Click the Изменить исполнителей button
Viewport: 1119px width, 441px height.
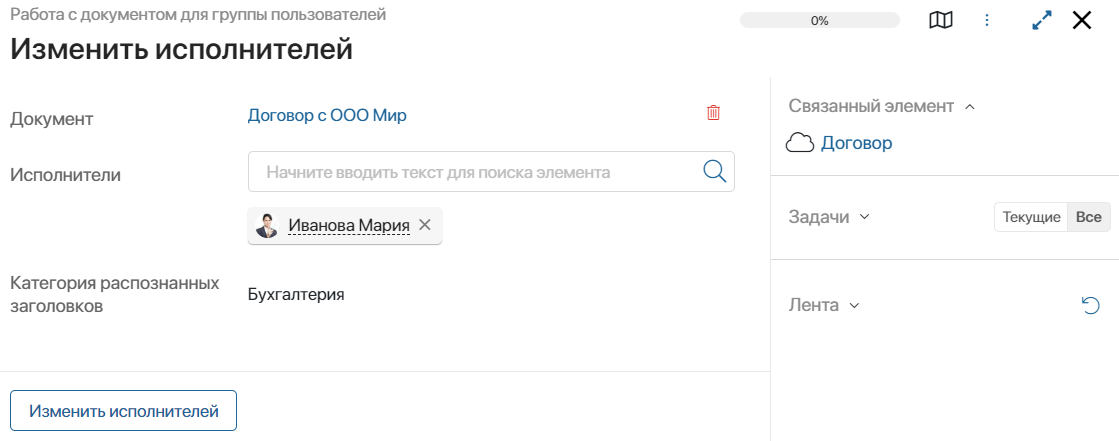point(123,411)
